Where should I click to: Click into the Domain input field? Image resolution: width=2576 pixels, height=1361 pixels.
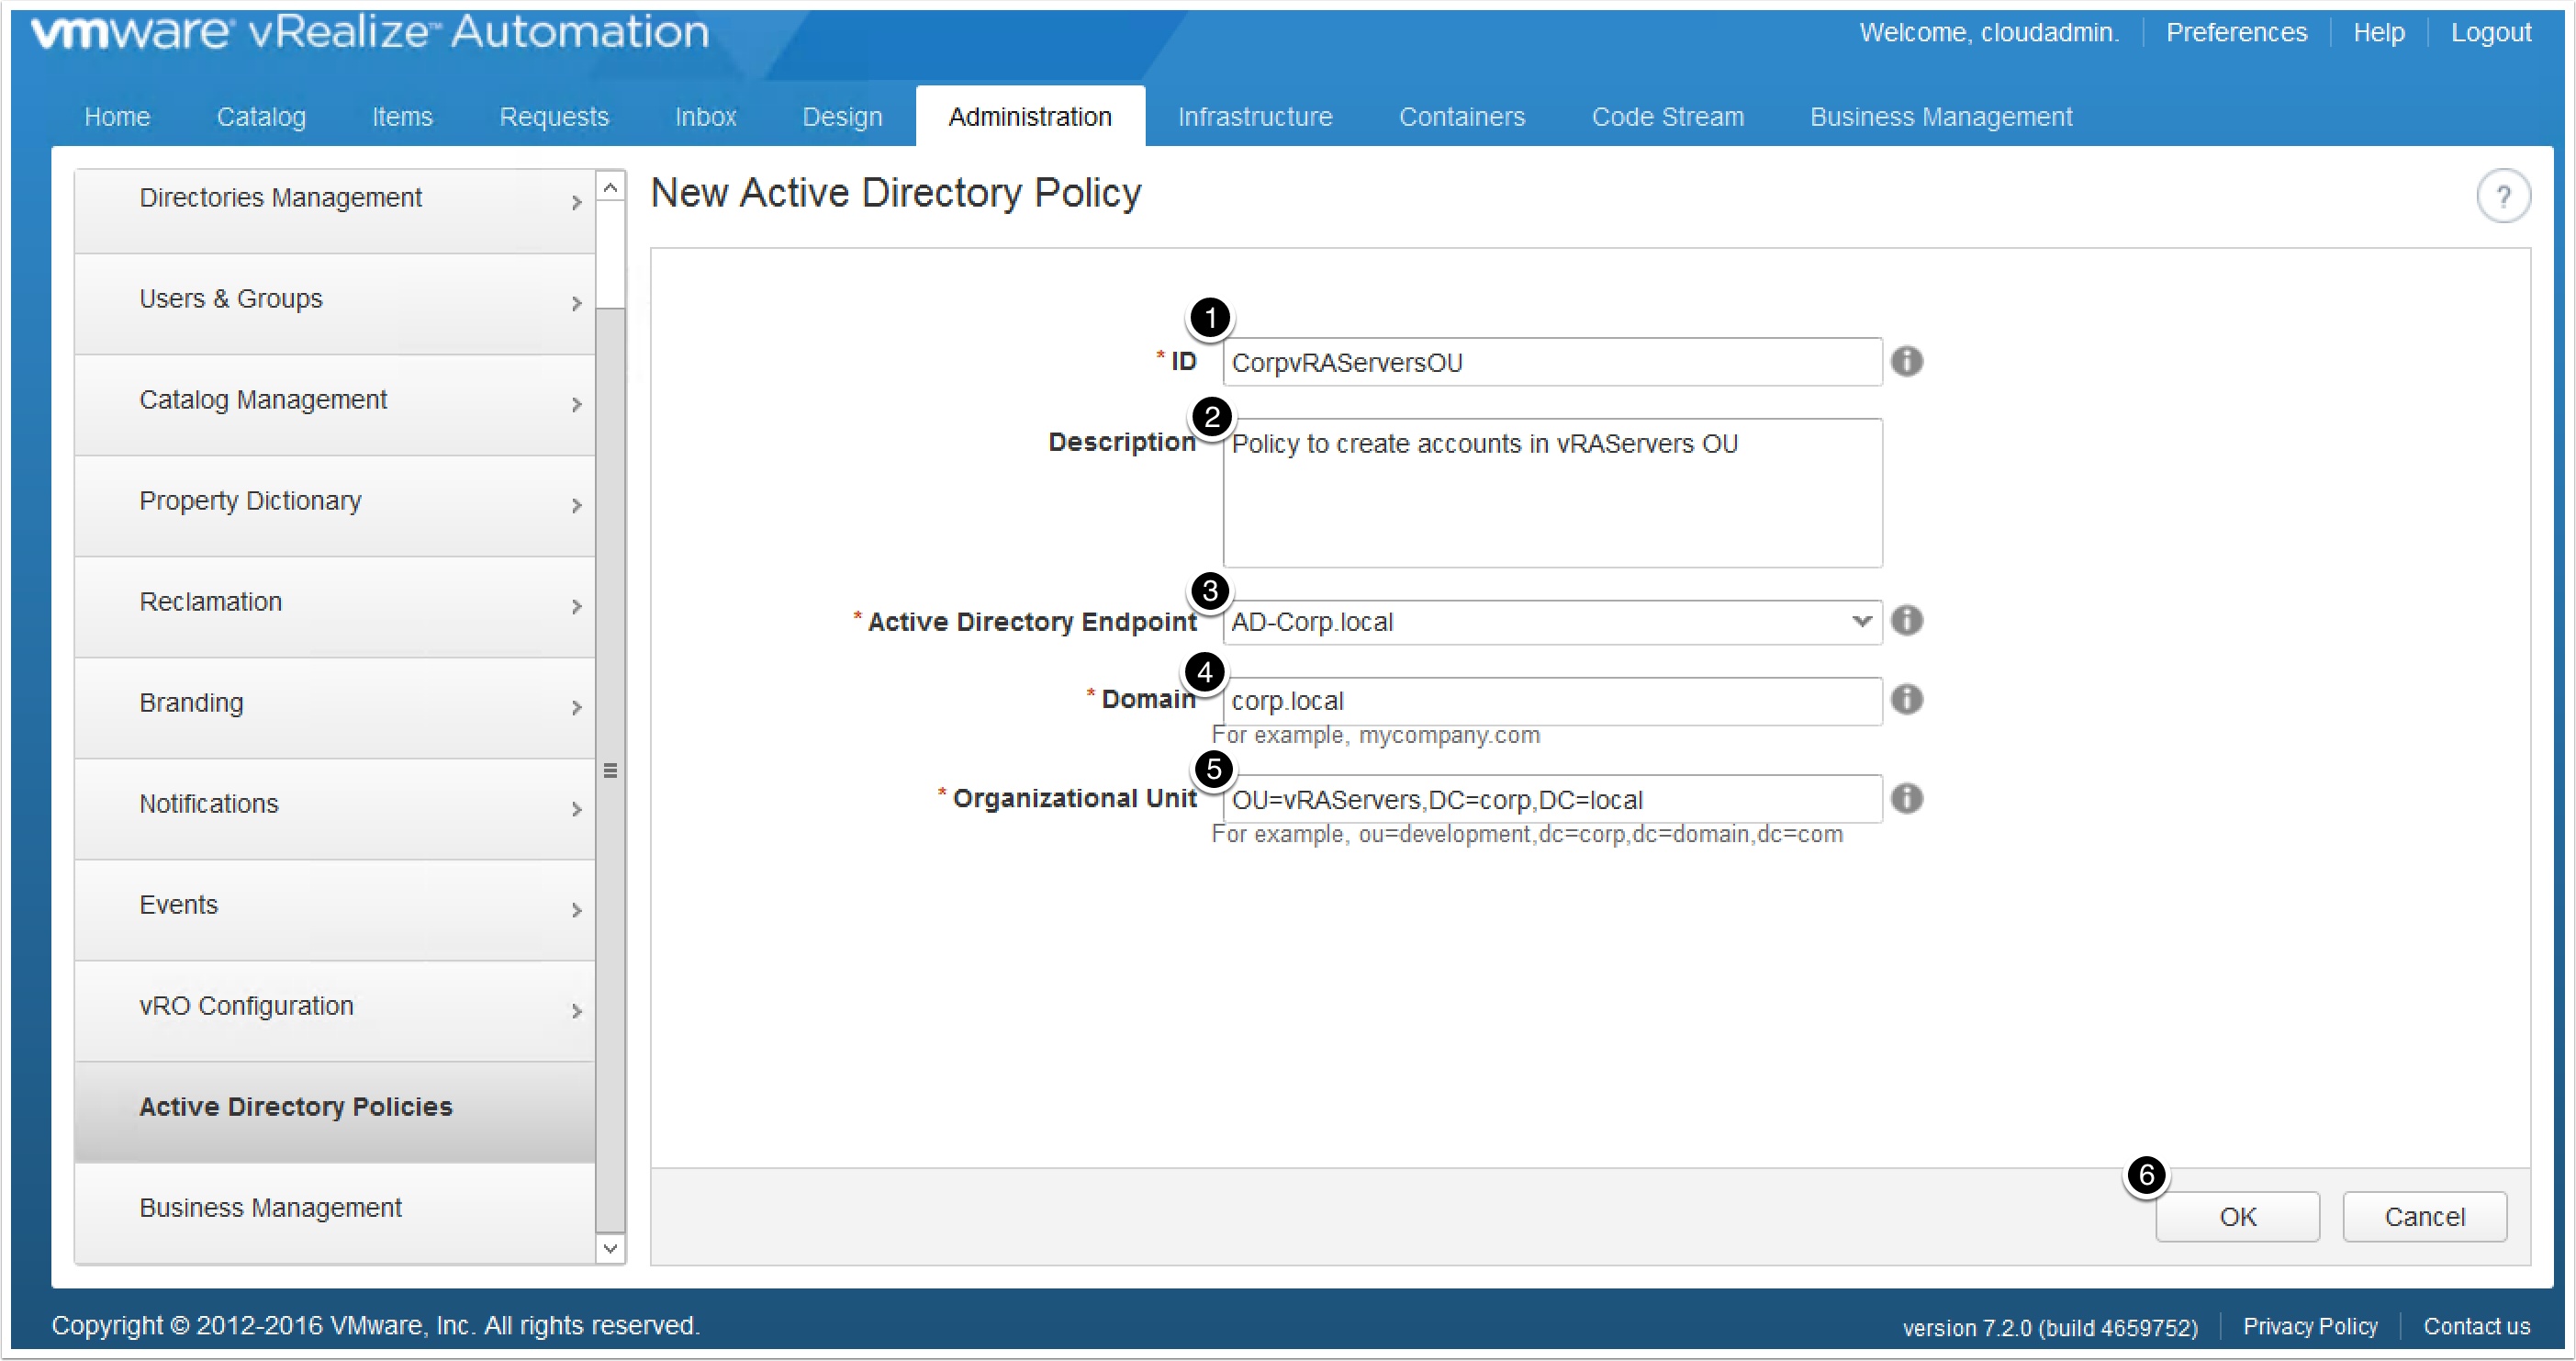(1552, 701)
